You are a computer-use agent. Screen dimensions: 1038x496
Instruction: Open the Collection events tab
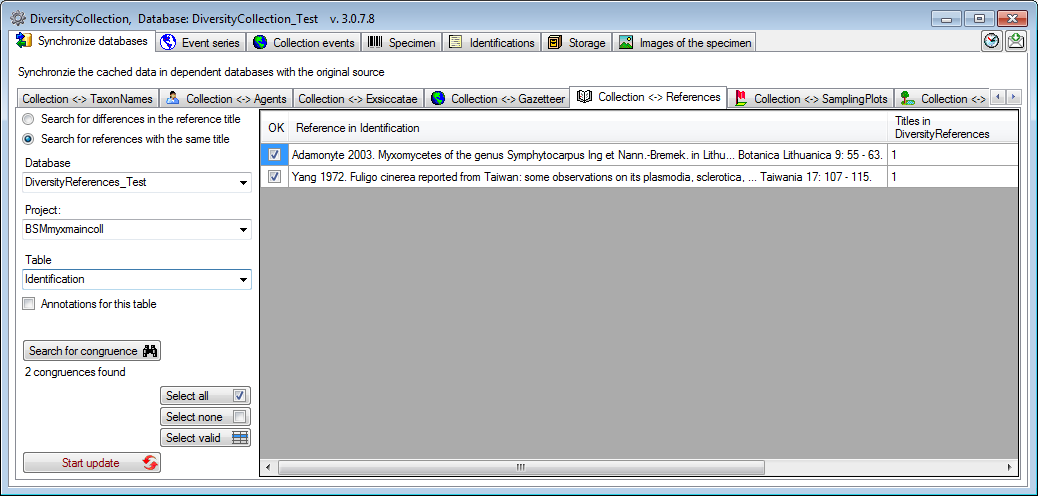pyautogui.click(x=305, y=42)
